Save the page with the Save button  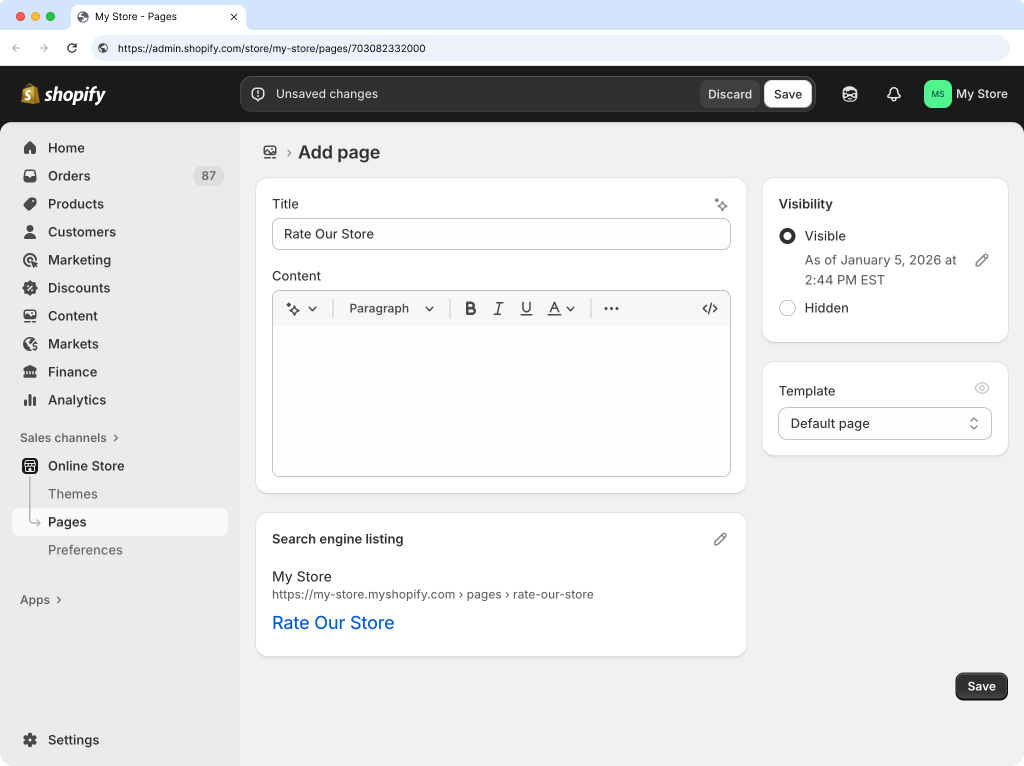tap(980, 686)
